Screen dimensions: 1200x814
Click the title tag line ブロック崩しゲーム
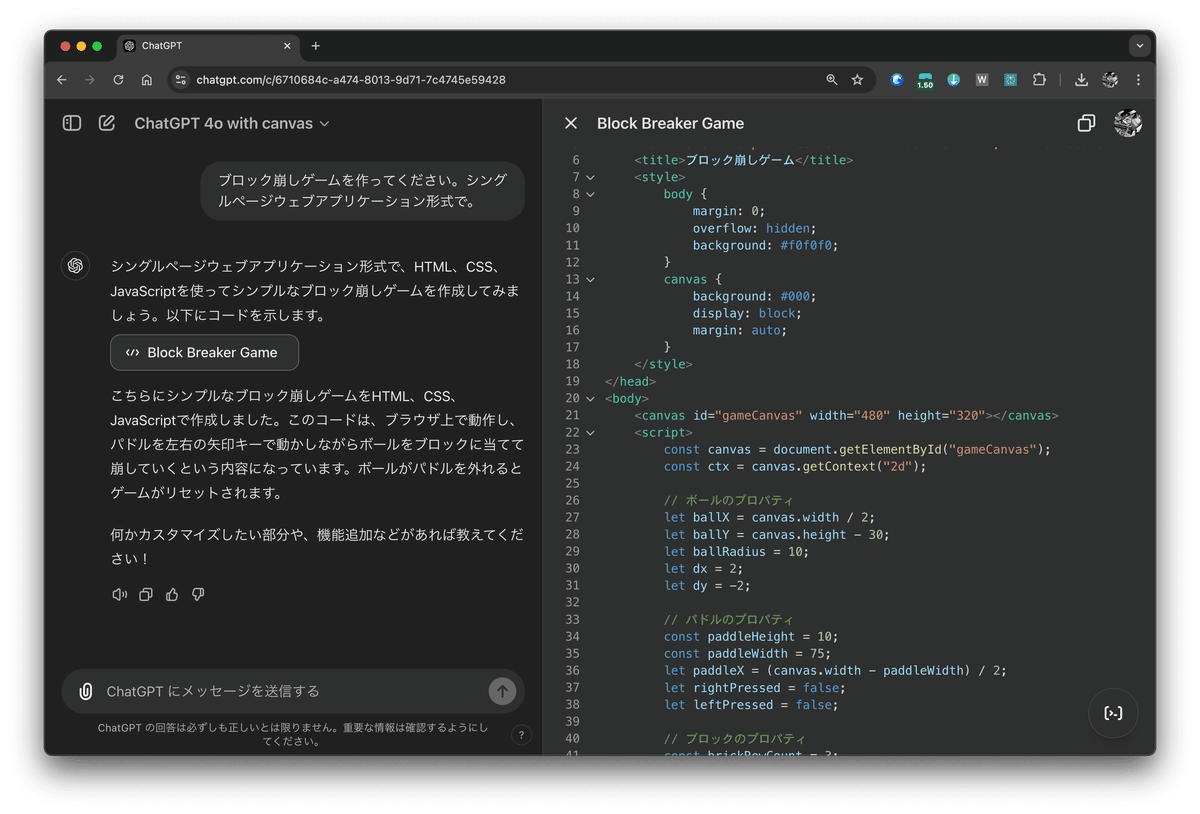point(744,160)
